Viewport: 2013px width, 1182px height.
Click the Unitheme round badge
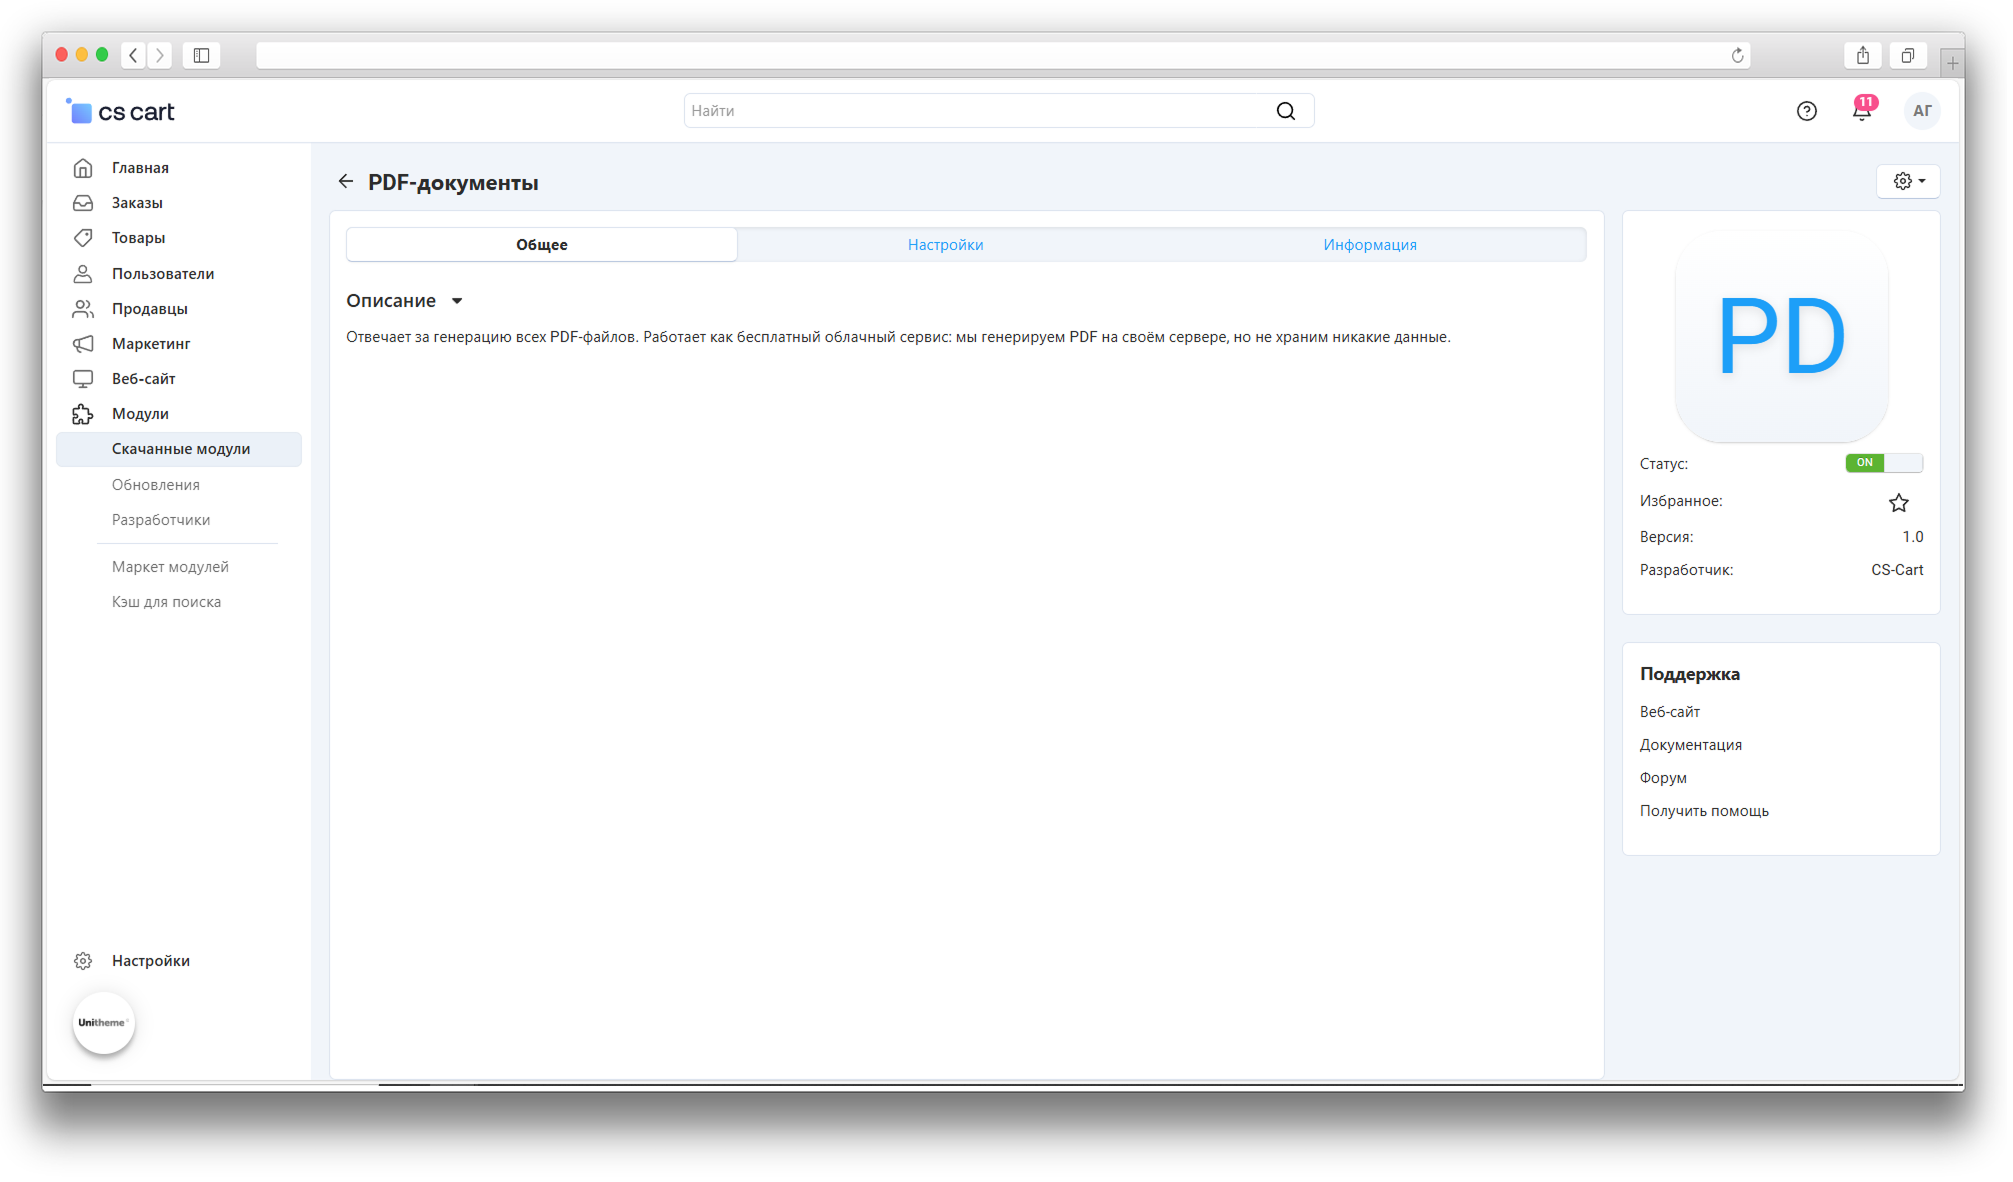(103, 1022)
